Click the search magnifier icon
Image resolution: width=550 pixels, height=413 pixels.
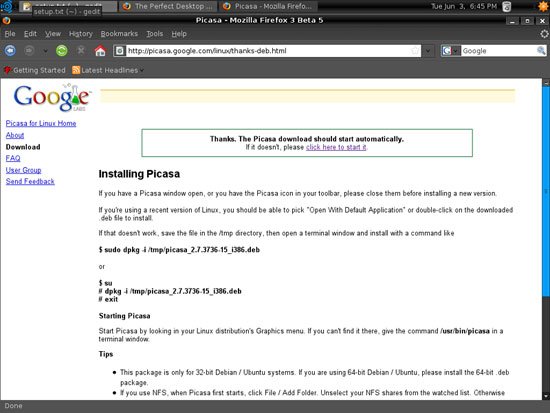pyautogui.click(x=541, y=51)
